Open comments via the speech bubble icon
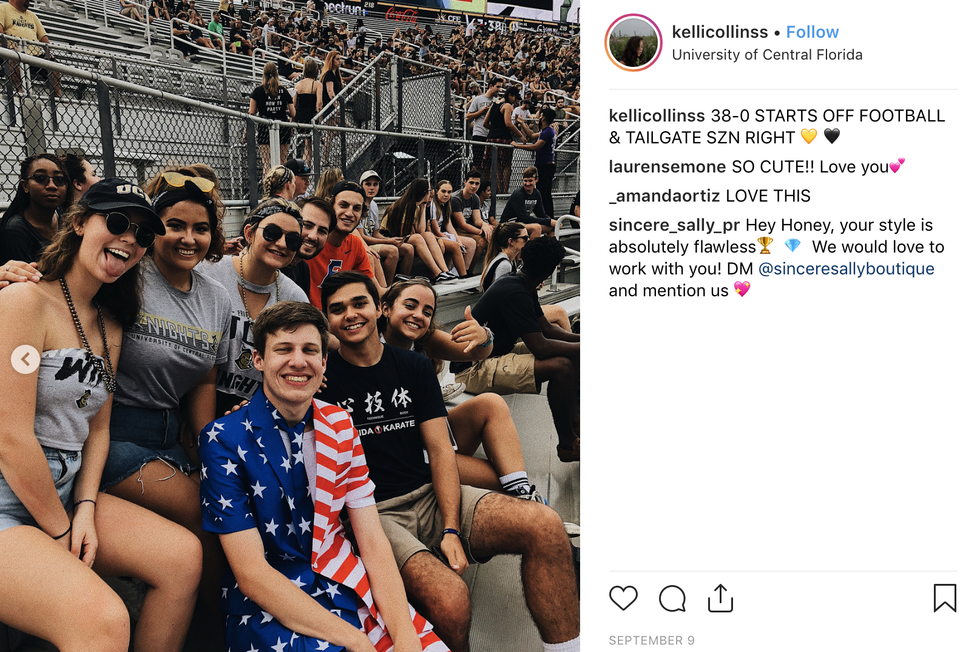This screenshot has height=652, width=980. (672, 598)
